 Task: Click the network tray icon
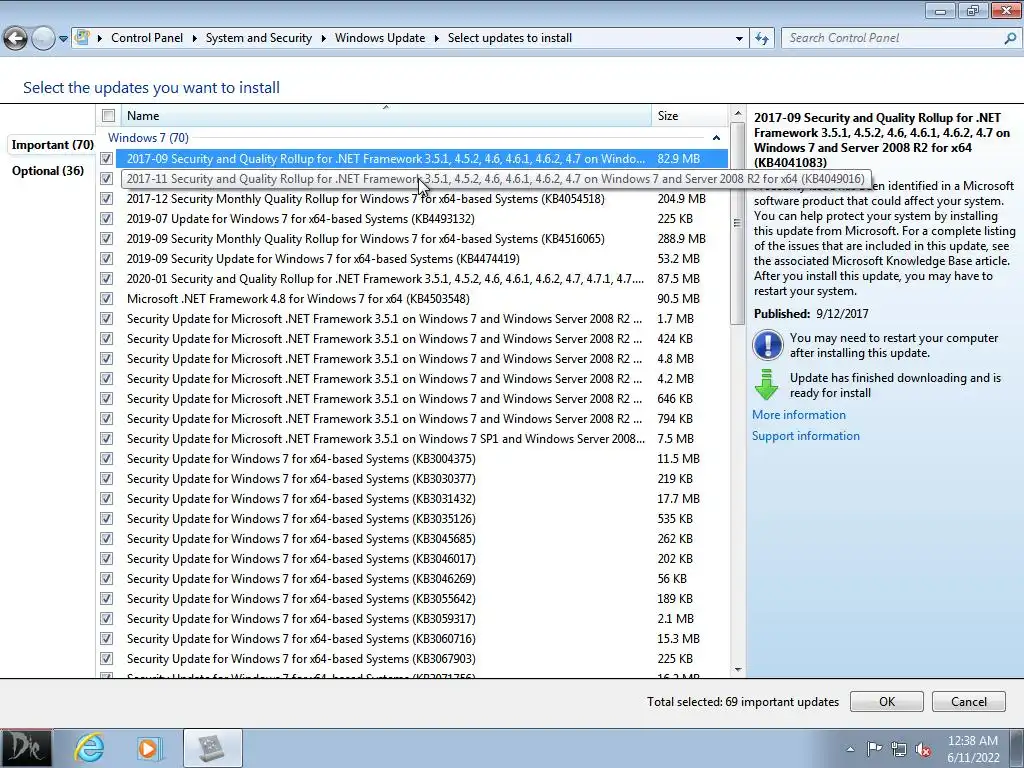pyautogui.click(x=899, y=749)
